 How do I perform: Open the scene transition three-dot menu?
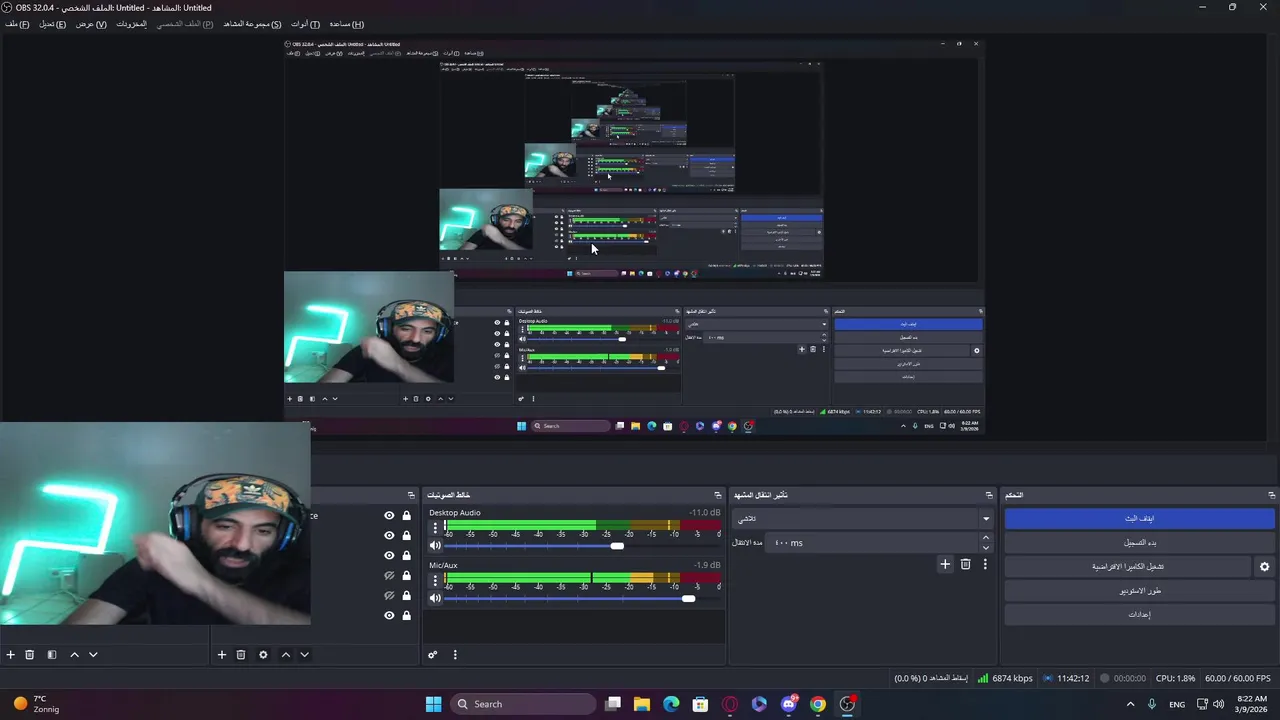tap(985, 564)
